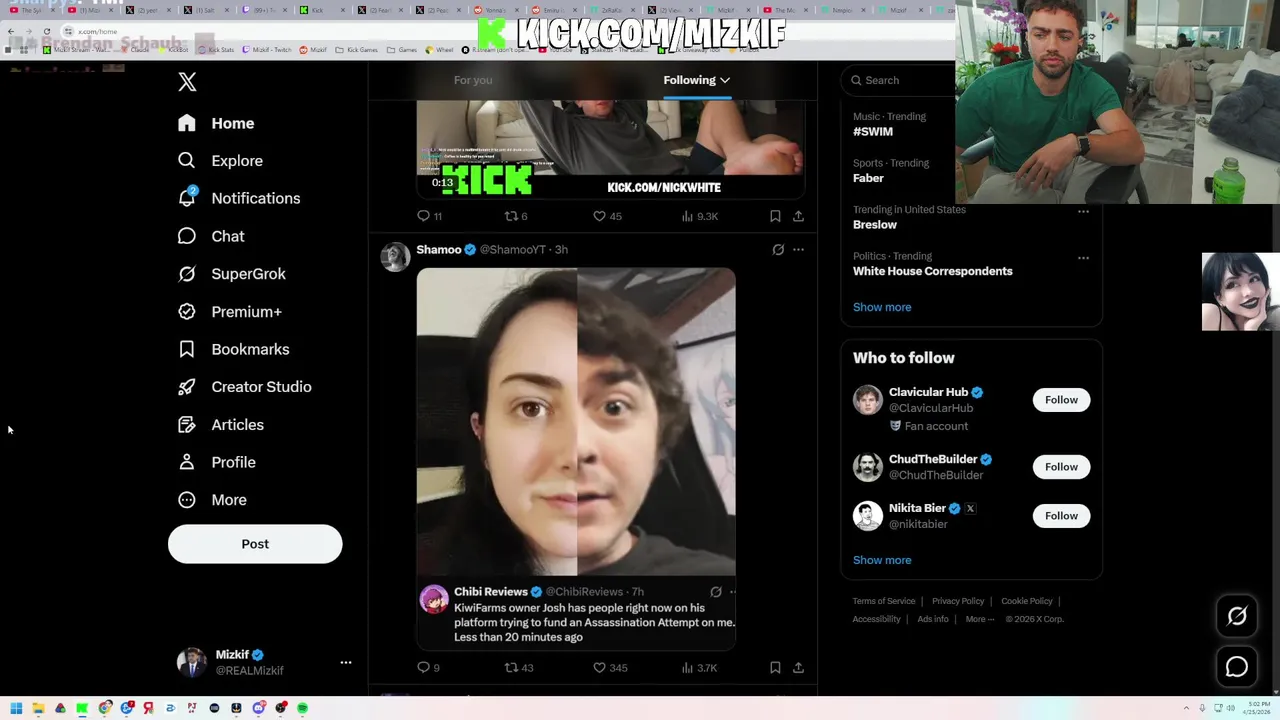
Task: Open Spotify from the taskbar
Action: tap(302, 708)
